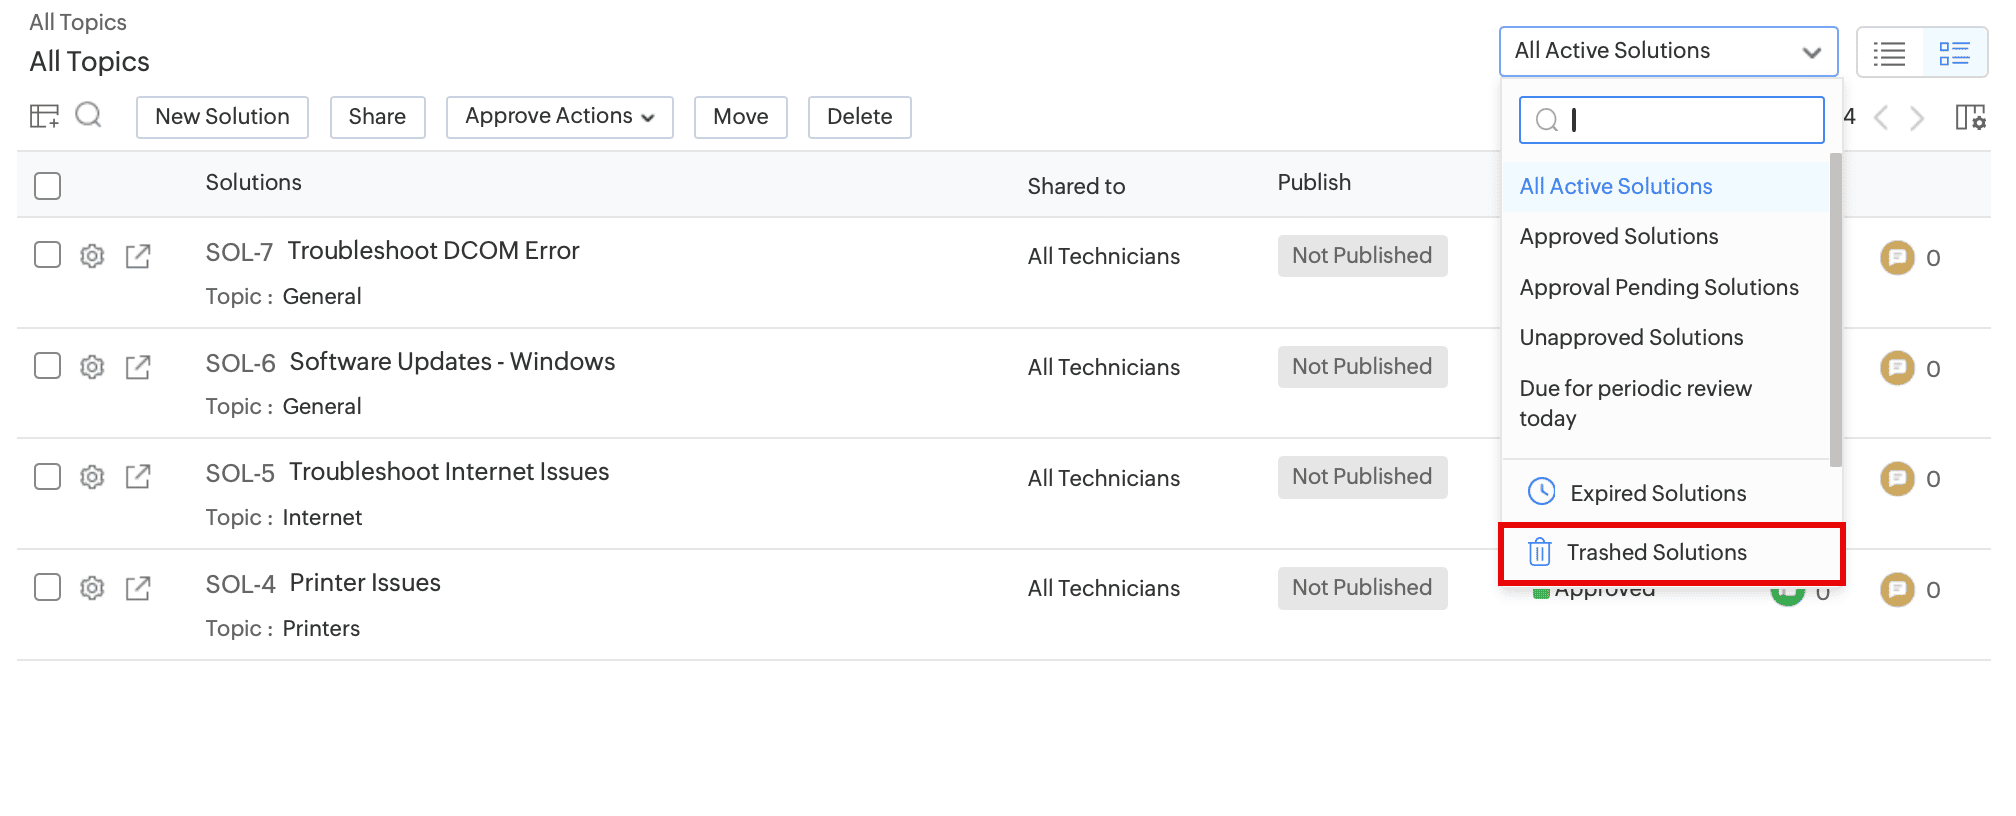The height and width of the screenshot is (816, 2016).
Task: Select Approved Solutions filter option
Action: [1618, 237]
